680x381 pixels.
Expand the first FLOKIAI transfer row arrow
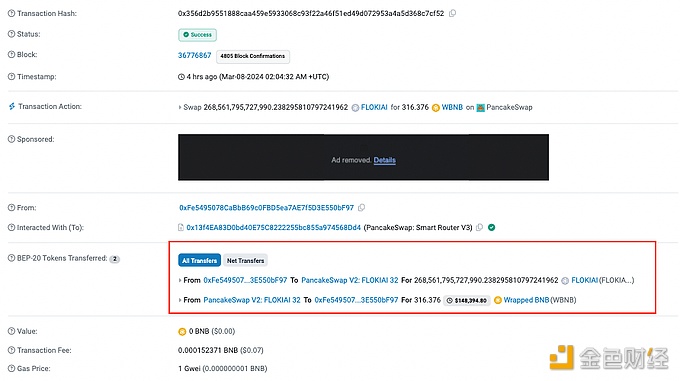tap(180, 280)
